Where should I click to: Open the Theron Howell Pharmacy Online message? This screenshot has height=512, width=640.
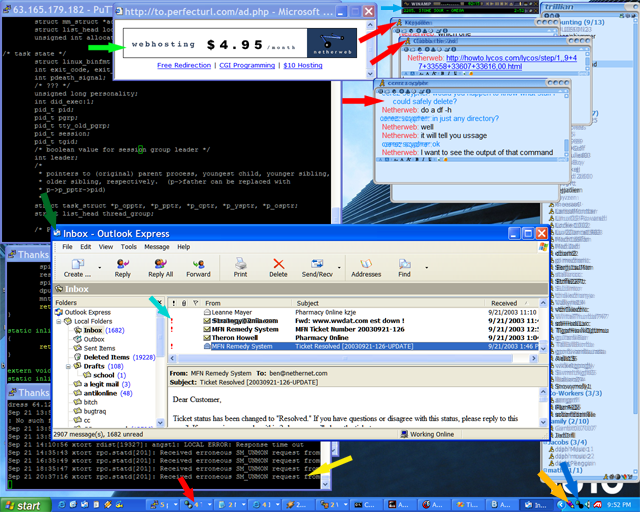354,338
